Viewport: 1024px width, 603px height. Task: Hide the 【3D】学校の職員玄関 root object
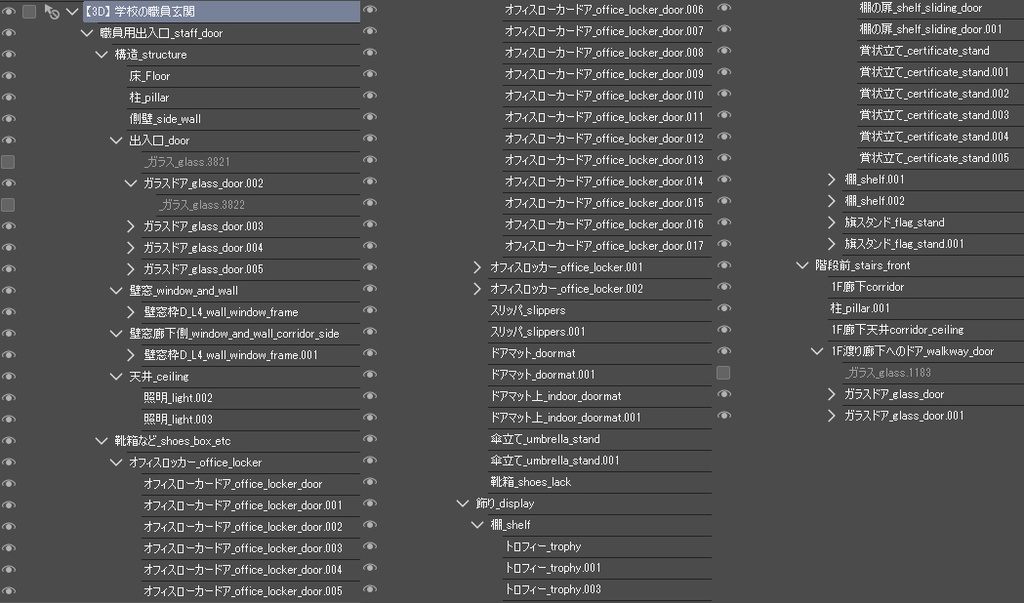pos(8,11)
